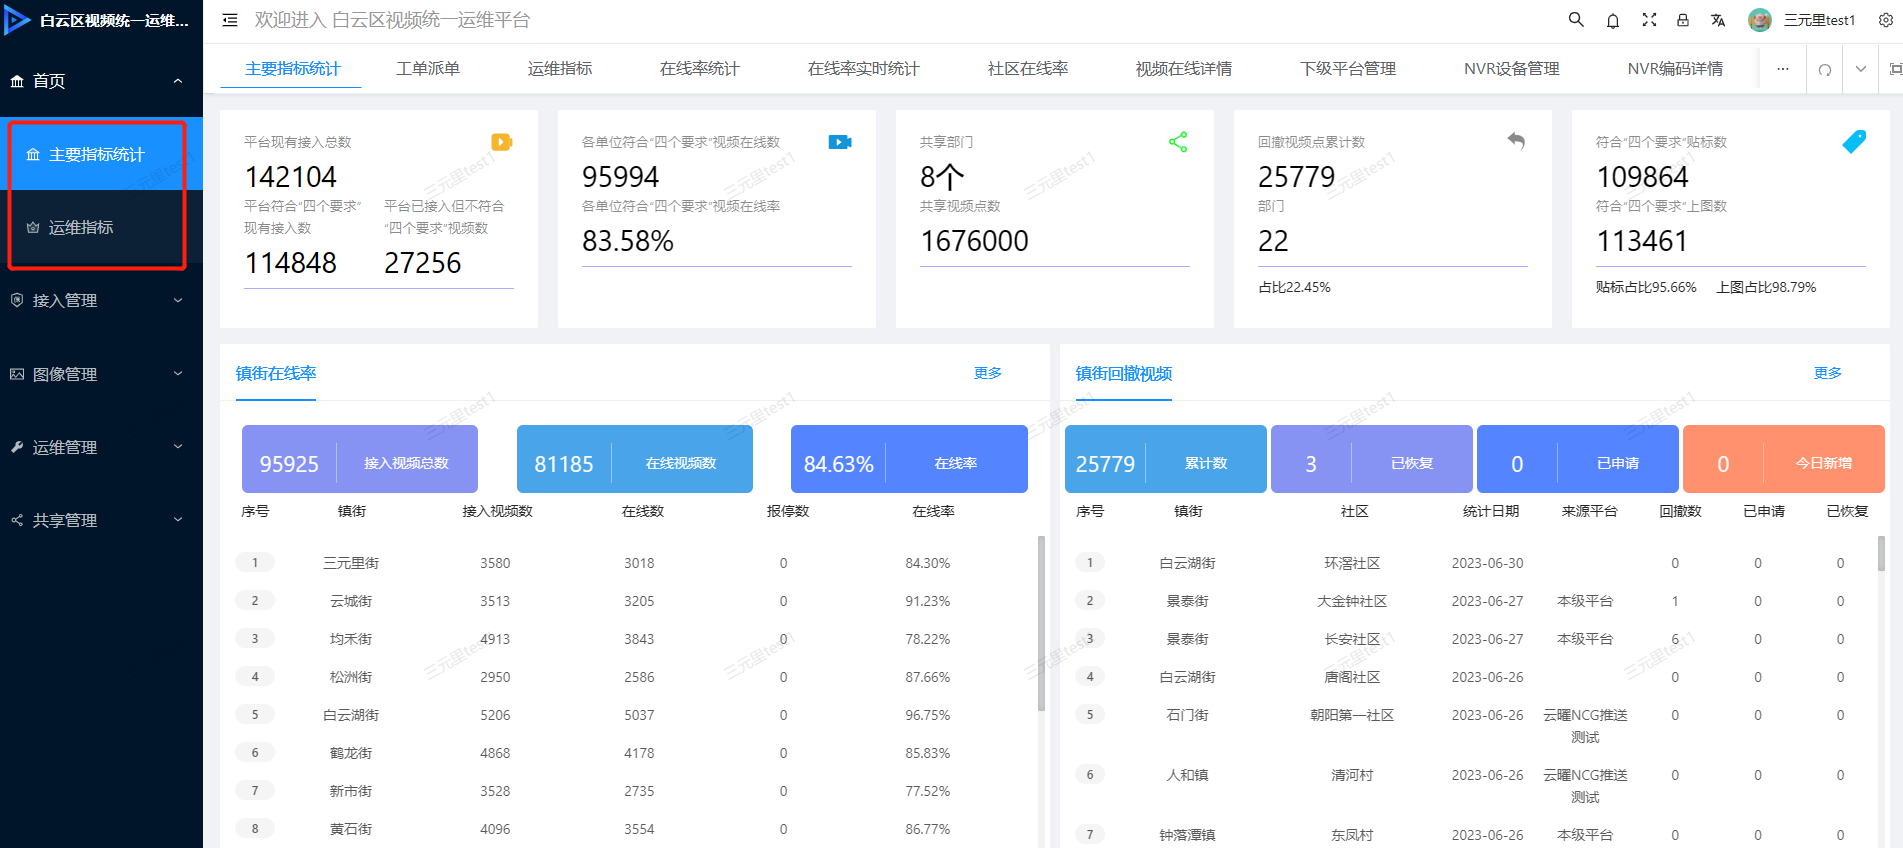Screen dimensions: 1903x848
Task: Click the 图像管理 picture icon
Action: [17, 374]
